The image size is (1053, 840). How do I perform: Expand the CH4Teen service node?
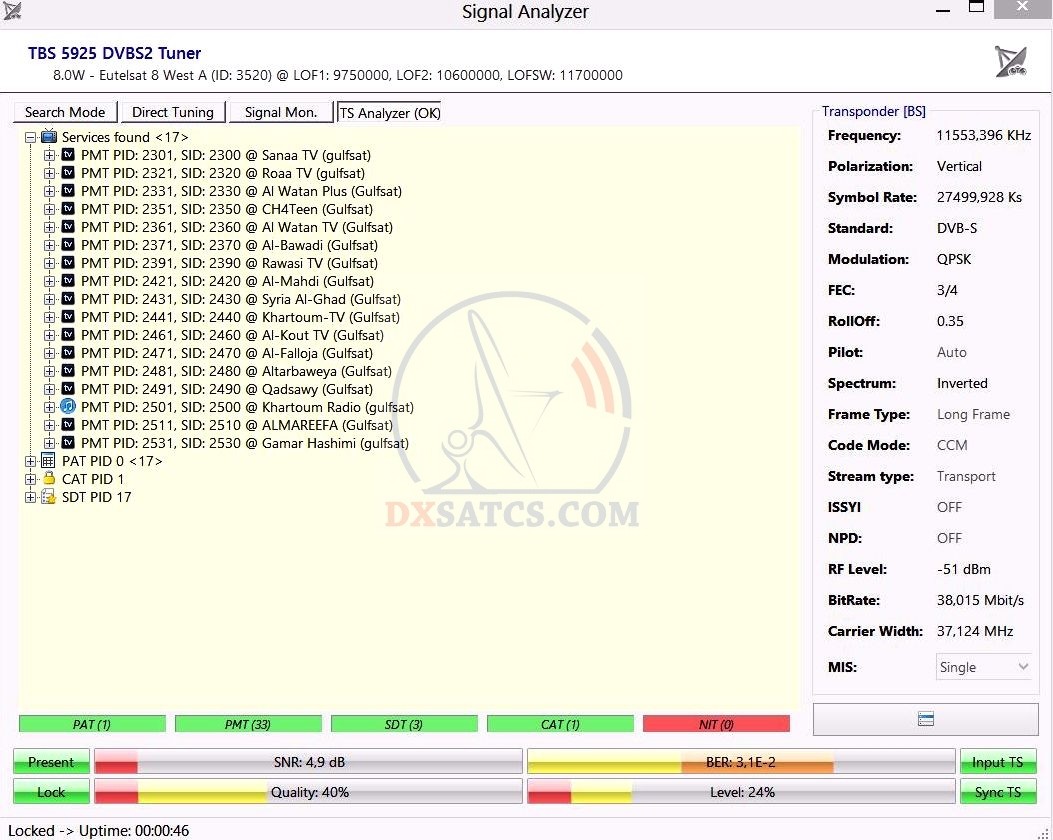tap(49, 209)
